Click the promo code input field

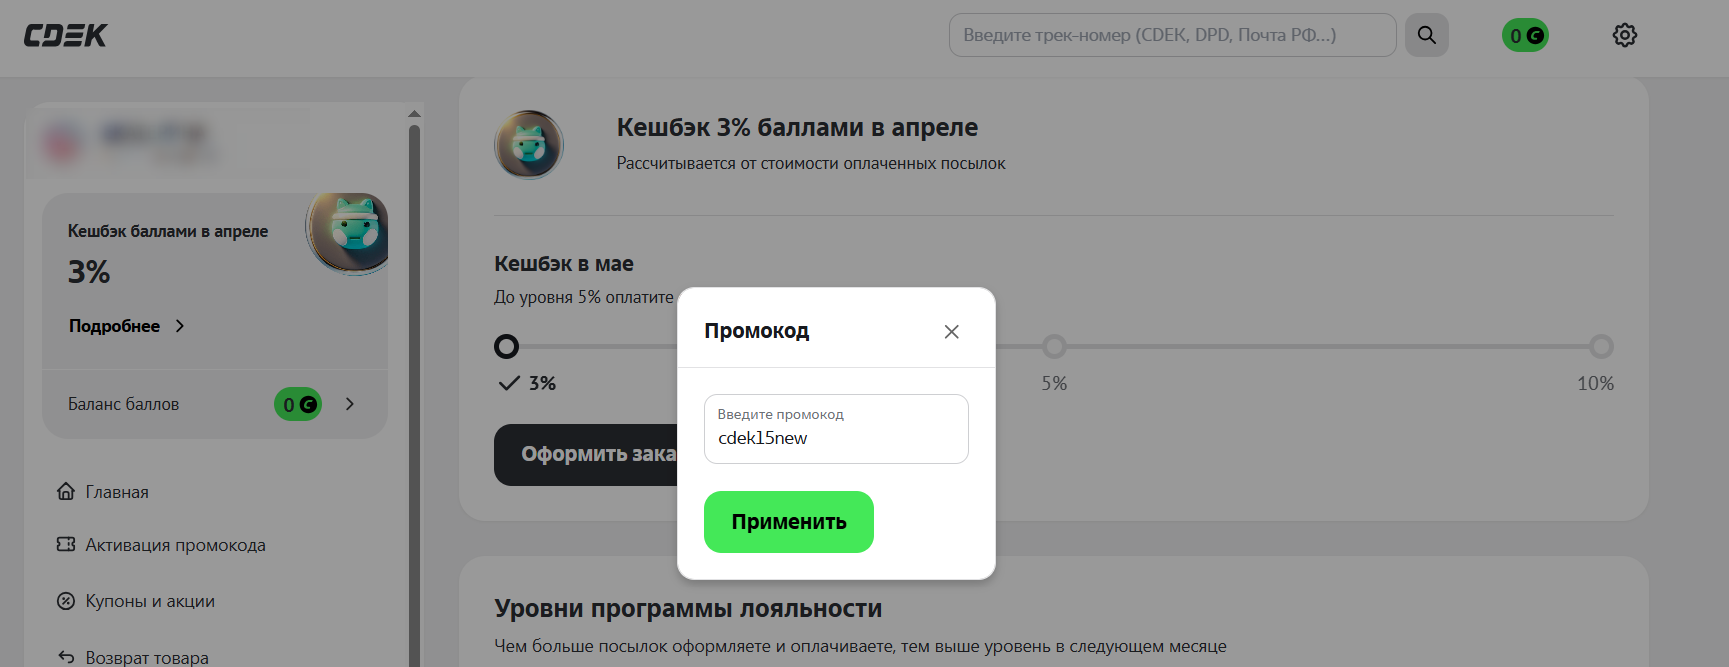click(836, 429)
